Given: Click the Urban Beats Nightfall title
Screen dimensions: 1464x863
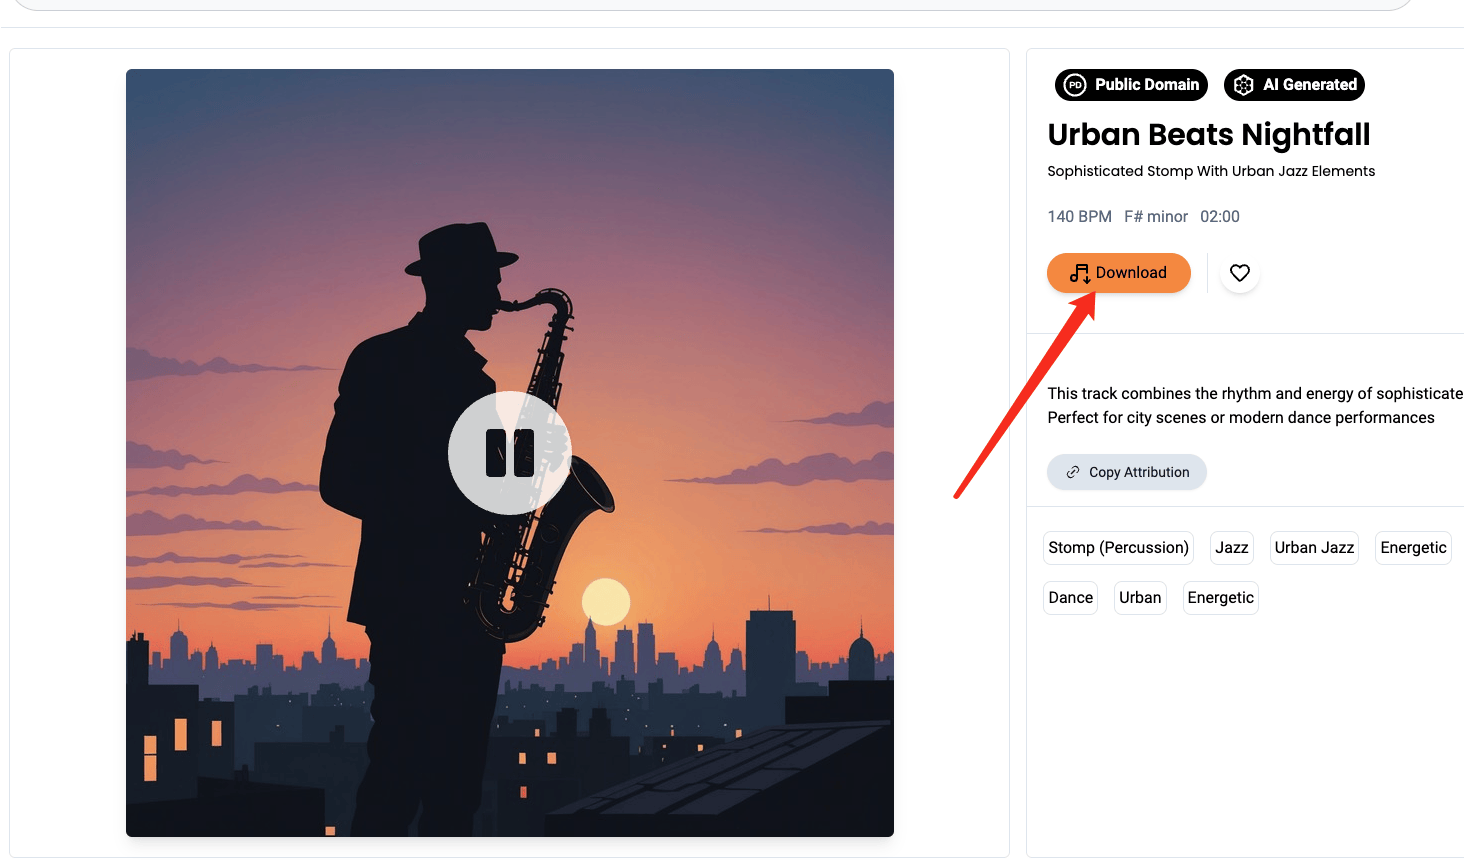Looking at the screenshot, I should click(x=1209, y=134).
